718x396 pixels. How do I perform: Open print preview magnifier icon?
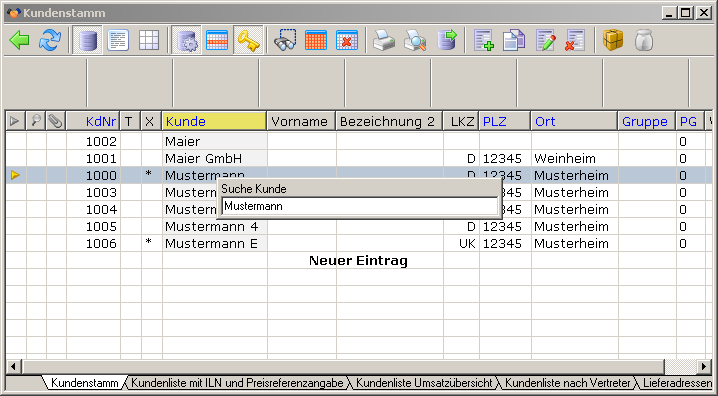415,40
